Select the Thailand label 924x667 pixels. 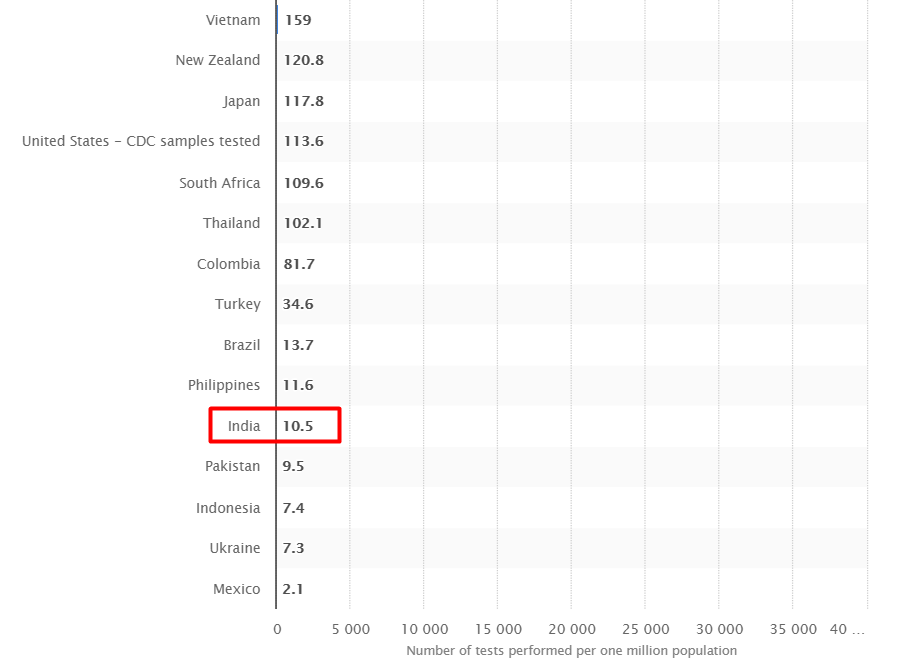tap(232, 223)
